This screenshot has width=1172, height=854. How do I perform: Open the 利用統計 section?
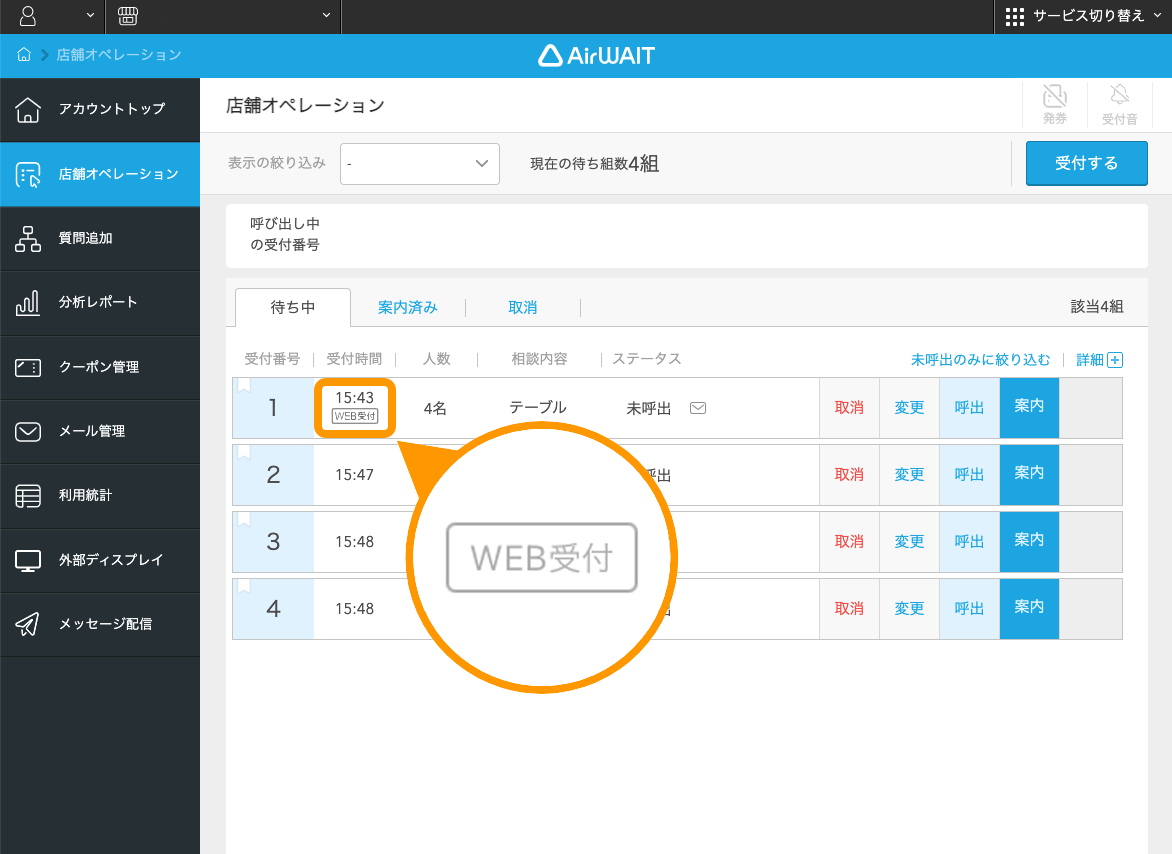(x=100, y=496)
